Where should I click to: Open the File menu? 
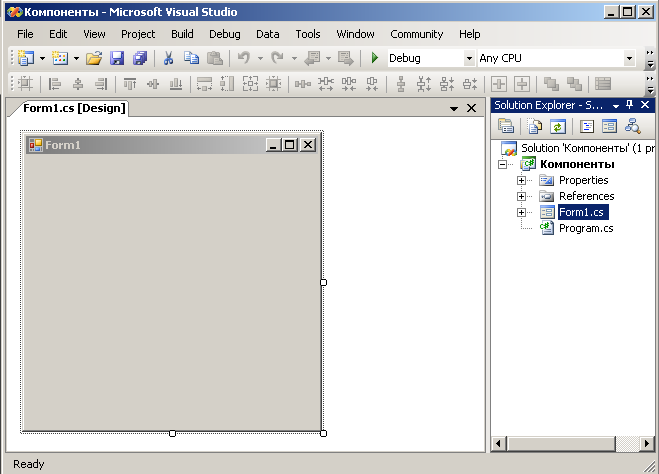25,34
